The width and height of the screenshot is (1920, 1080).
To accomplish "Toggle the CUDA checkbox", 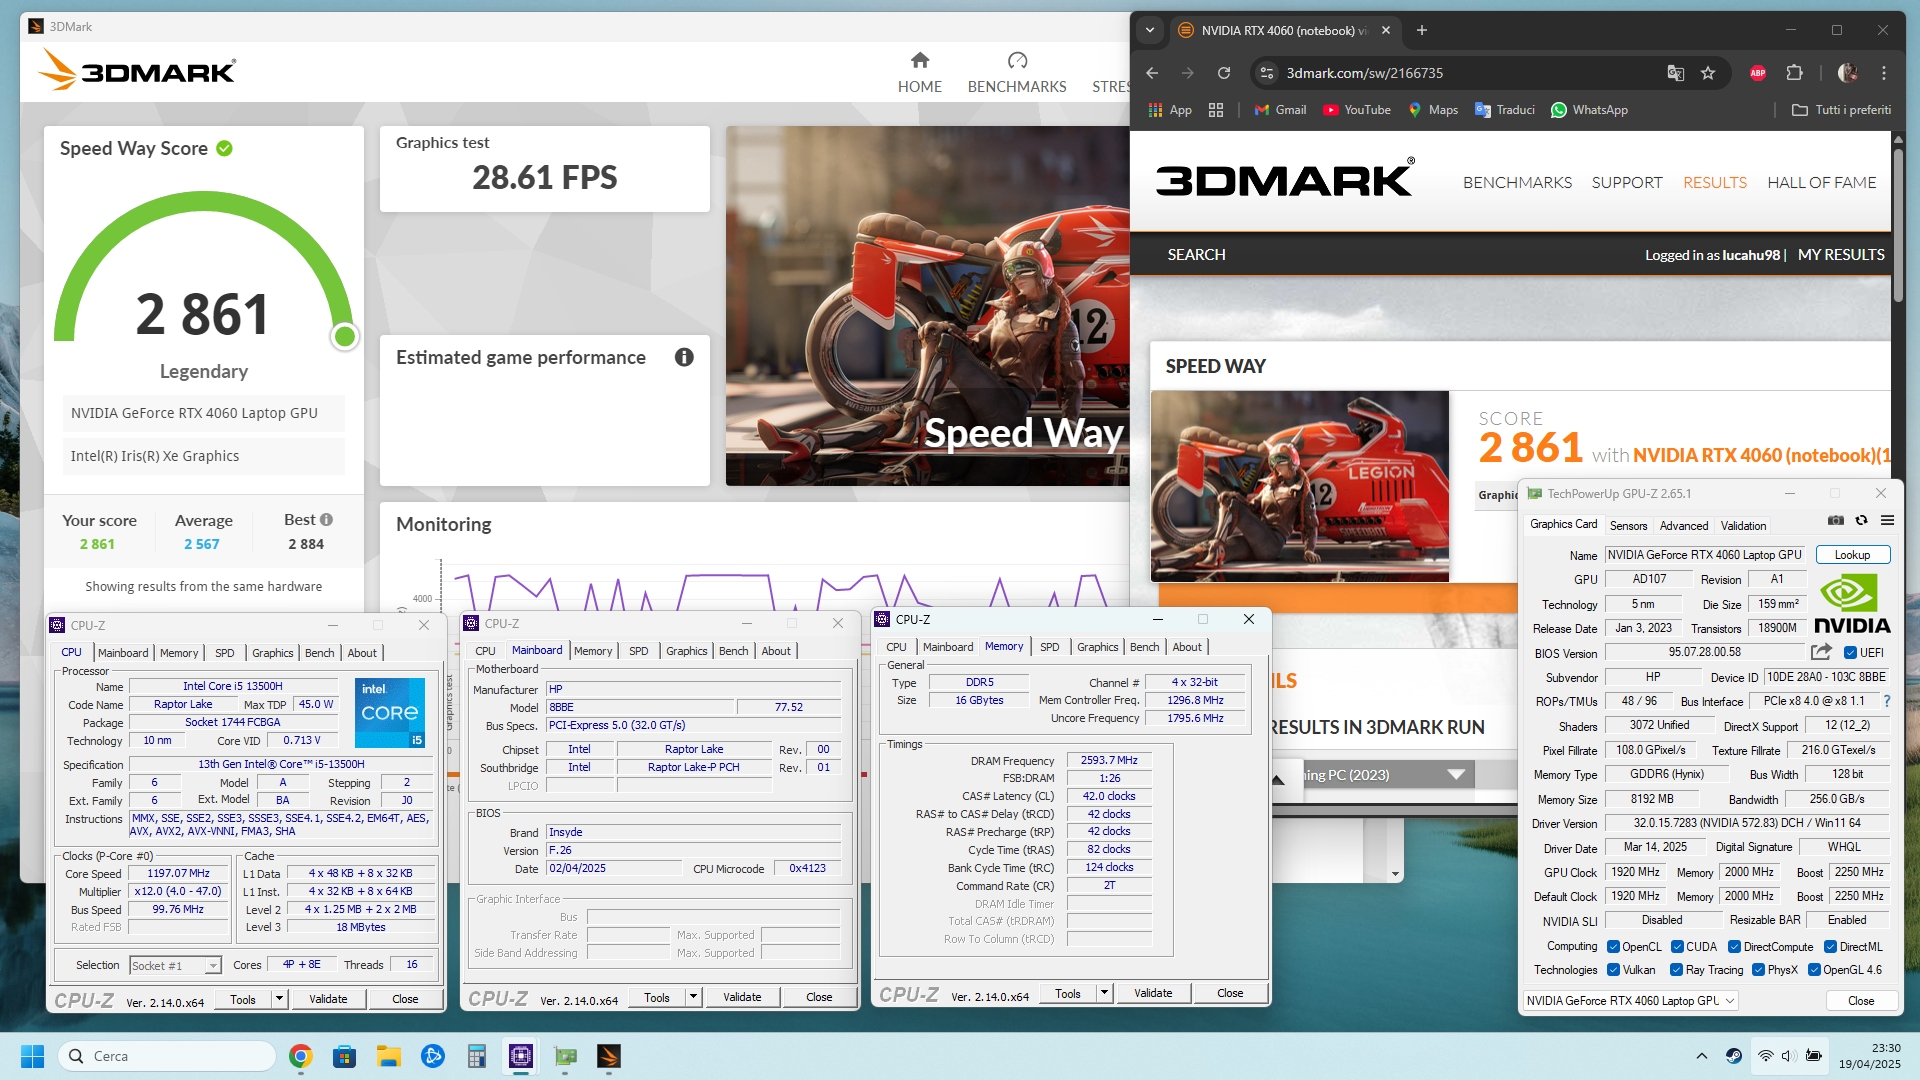I will click(1677, 947).
